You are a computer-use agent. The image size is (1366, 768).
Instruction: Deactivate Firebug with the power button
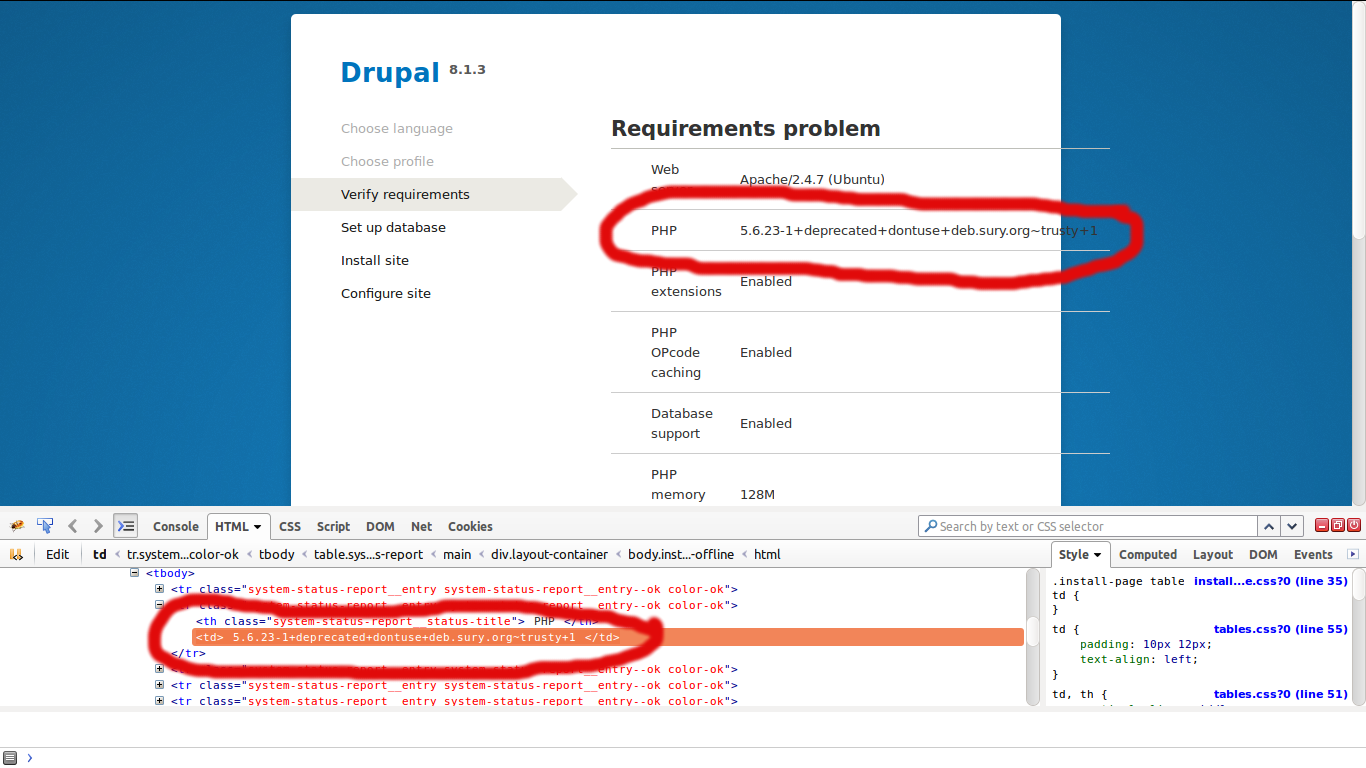tap(1354, 525)
